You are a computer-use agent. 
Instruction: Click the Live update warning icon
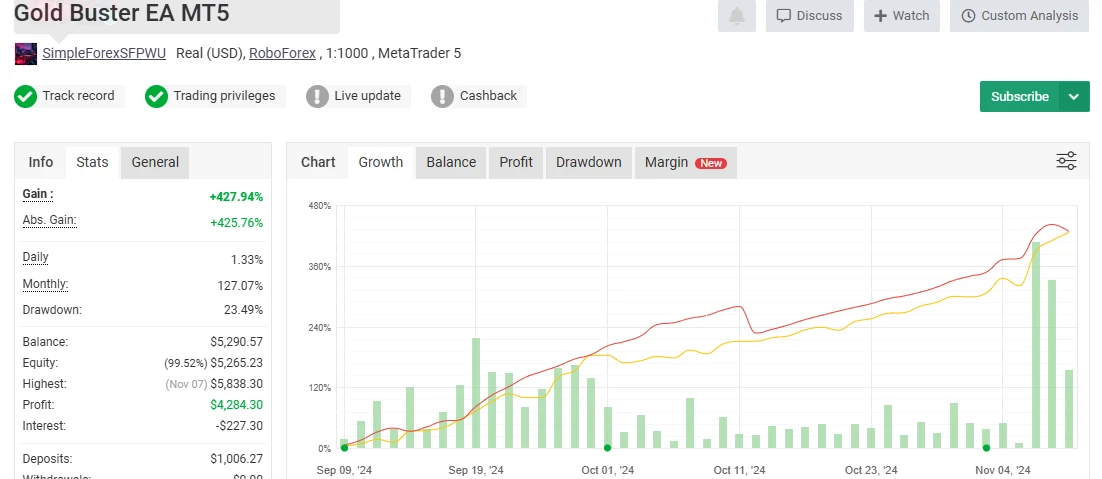tap(317, 96)
